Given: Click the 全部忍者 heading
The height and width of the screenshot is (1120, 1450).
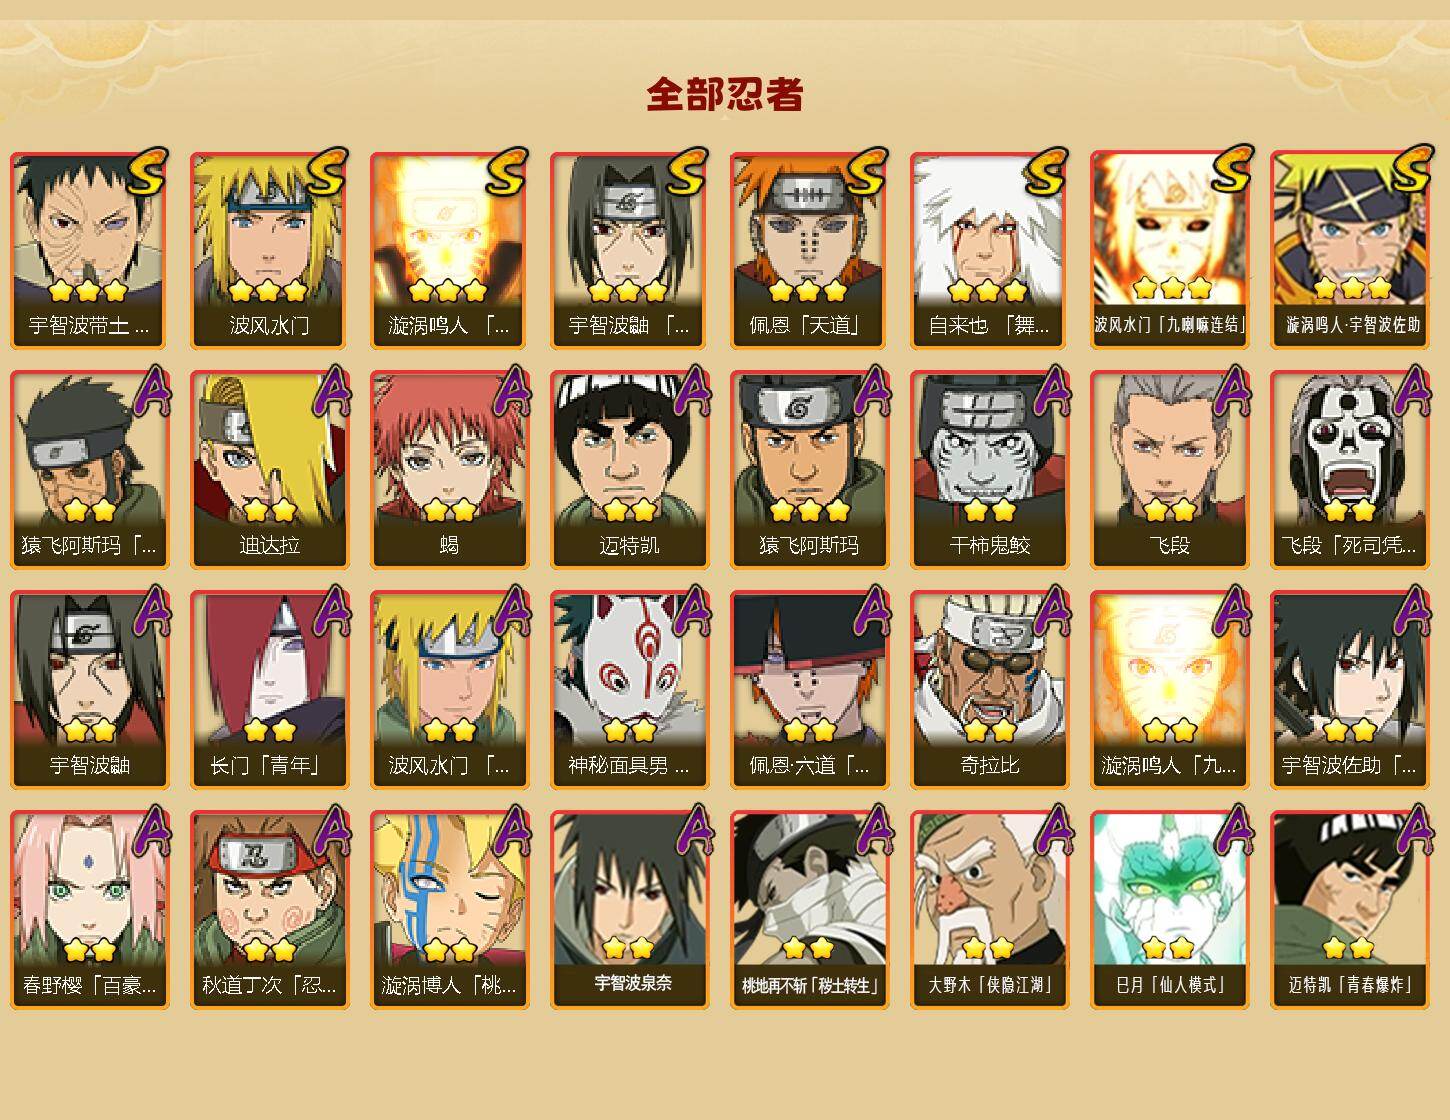Looking at the screenshot, I should click(725, 94).
